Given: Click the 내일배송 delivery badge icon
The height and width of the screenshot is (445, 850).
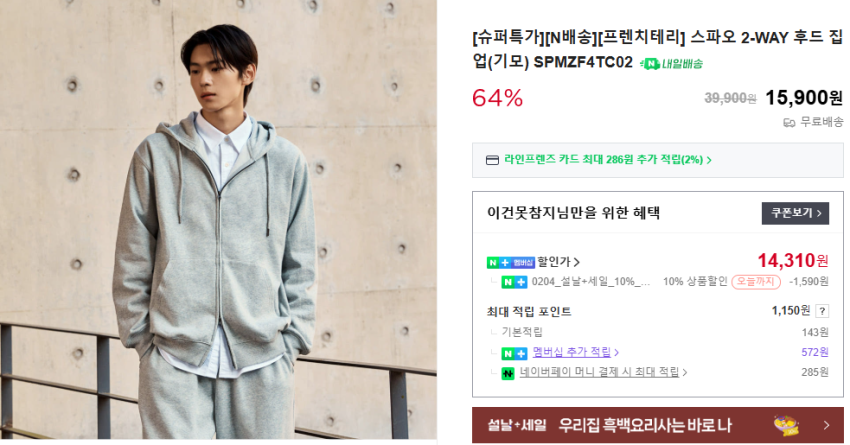Looking at the screenshot, I should pyautogui.click(x=671, y=64).
